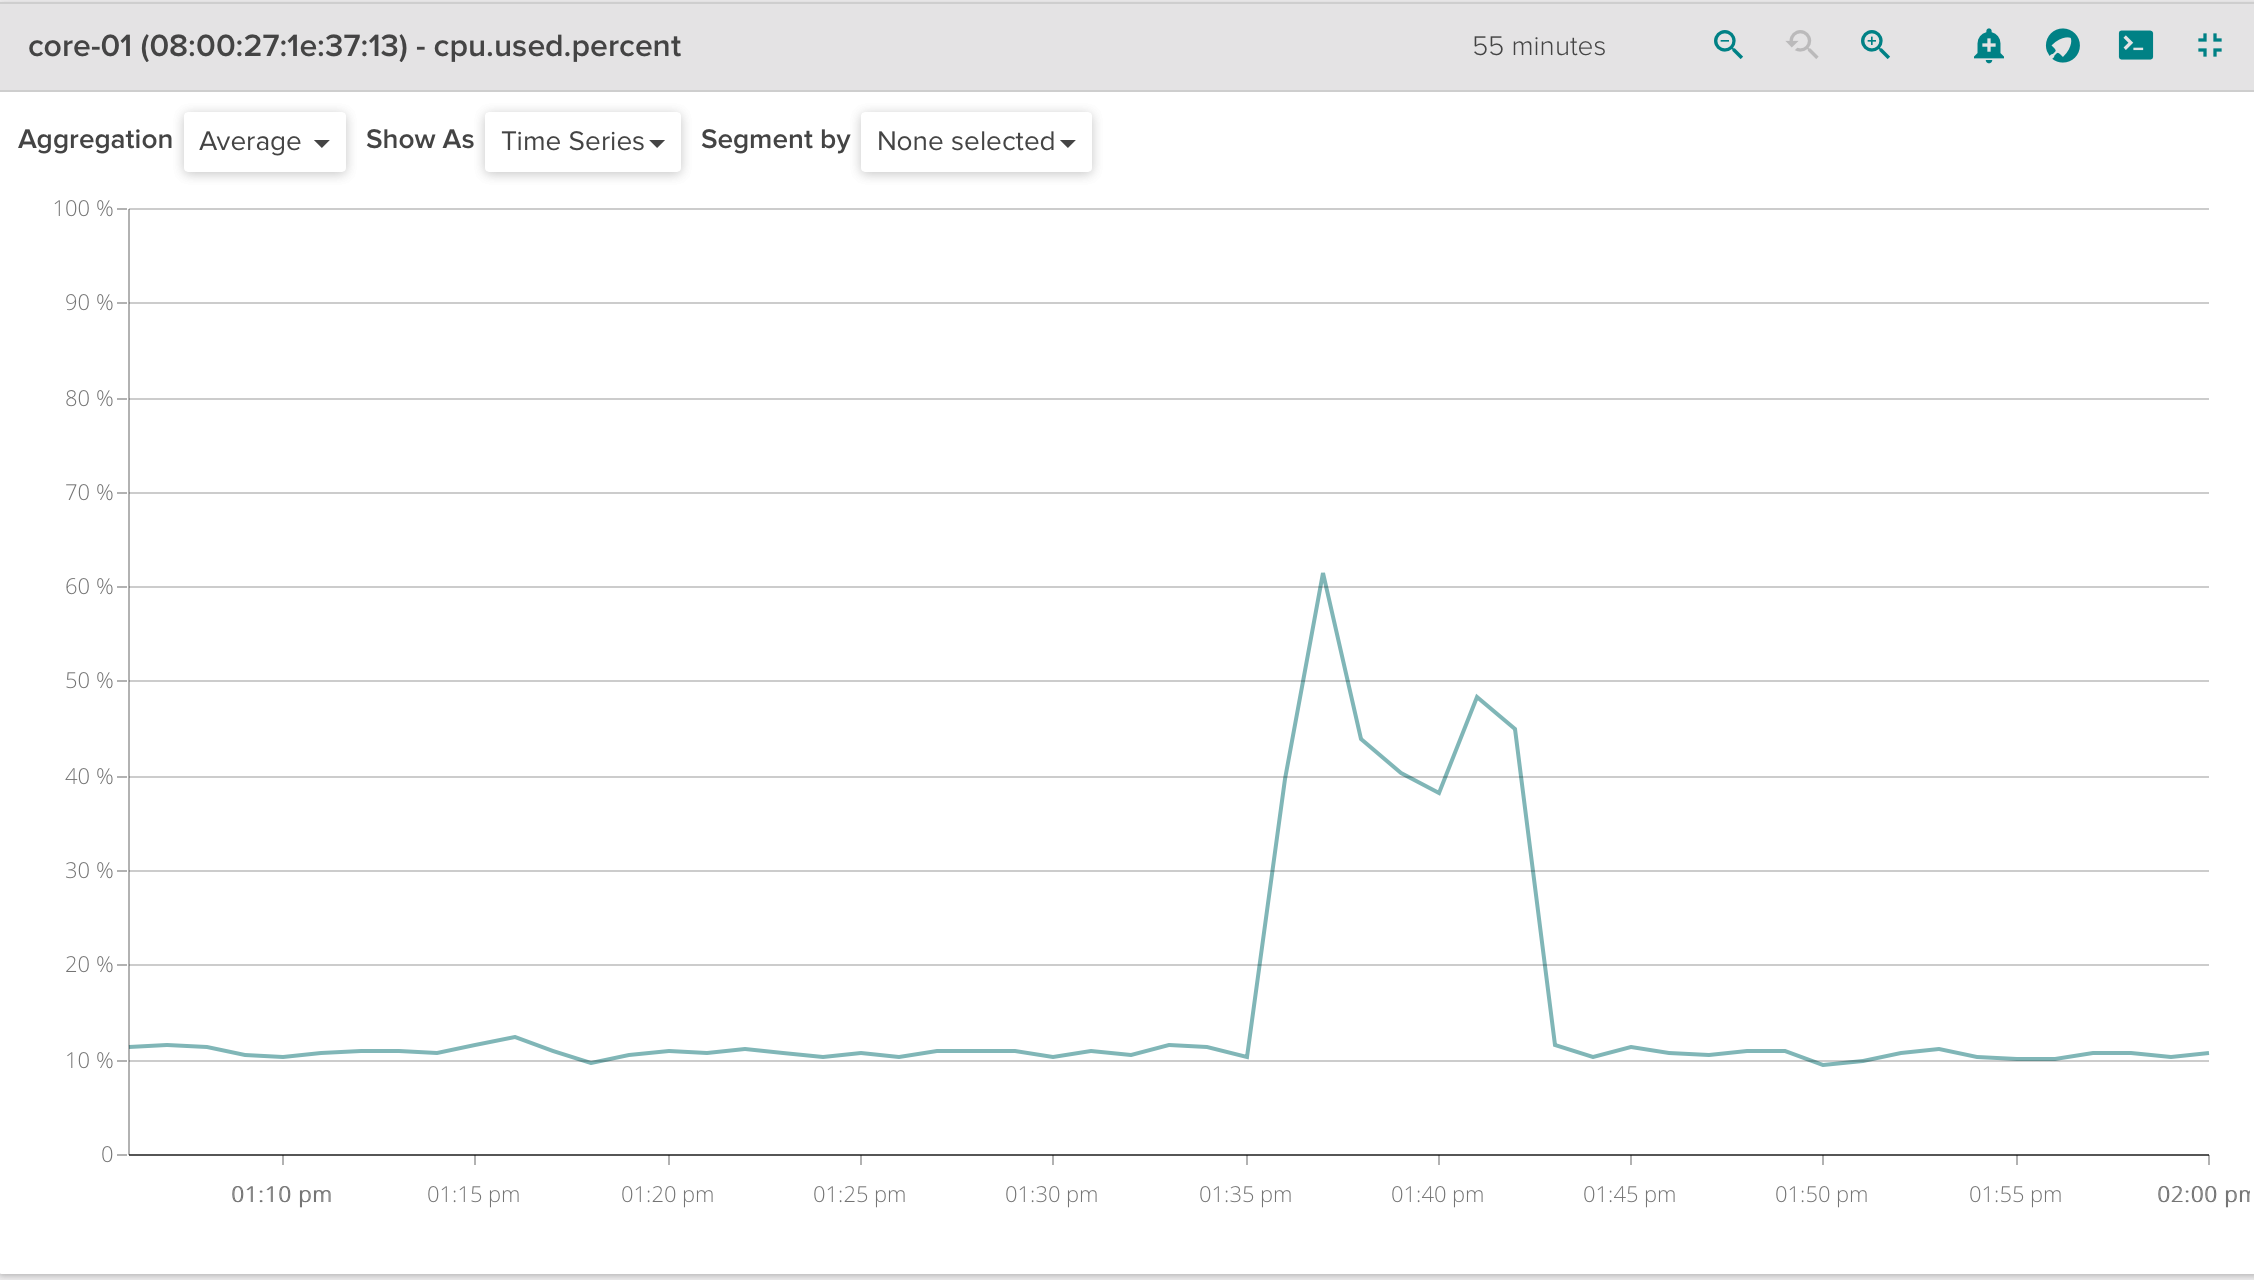Click the 61% peak on the chart line
Viewport: 2254px width, 1280px height.
point(1322,575)
